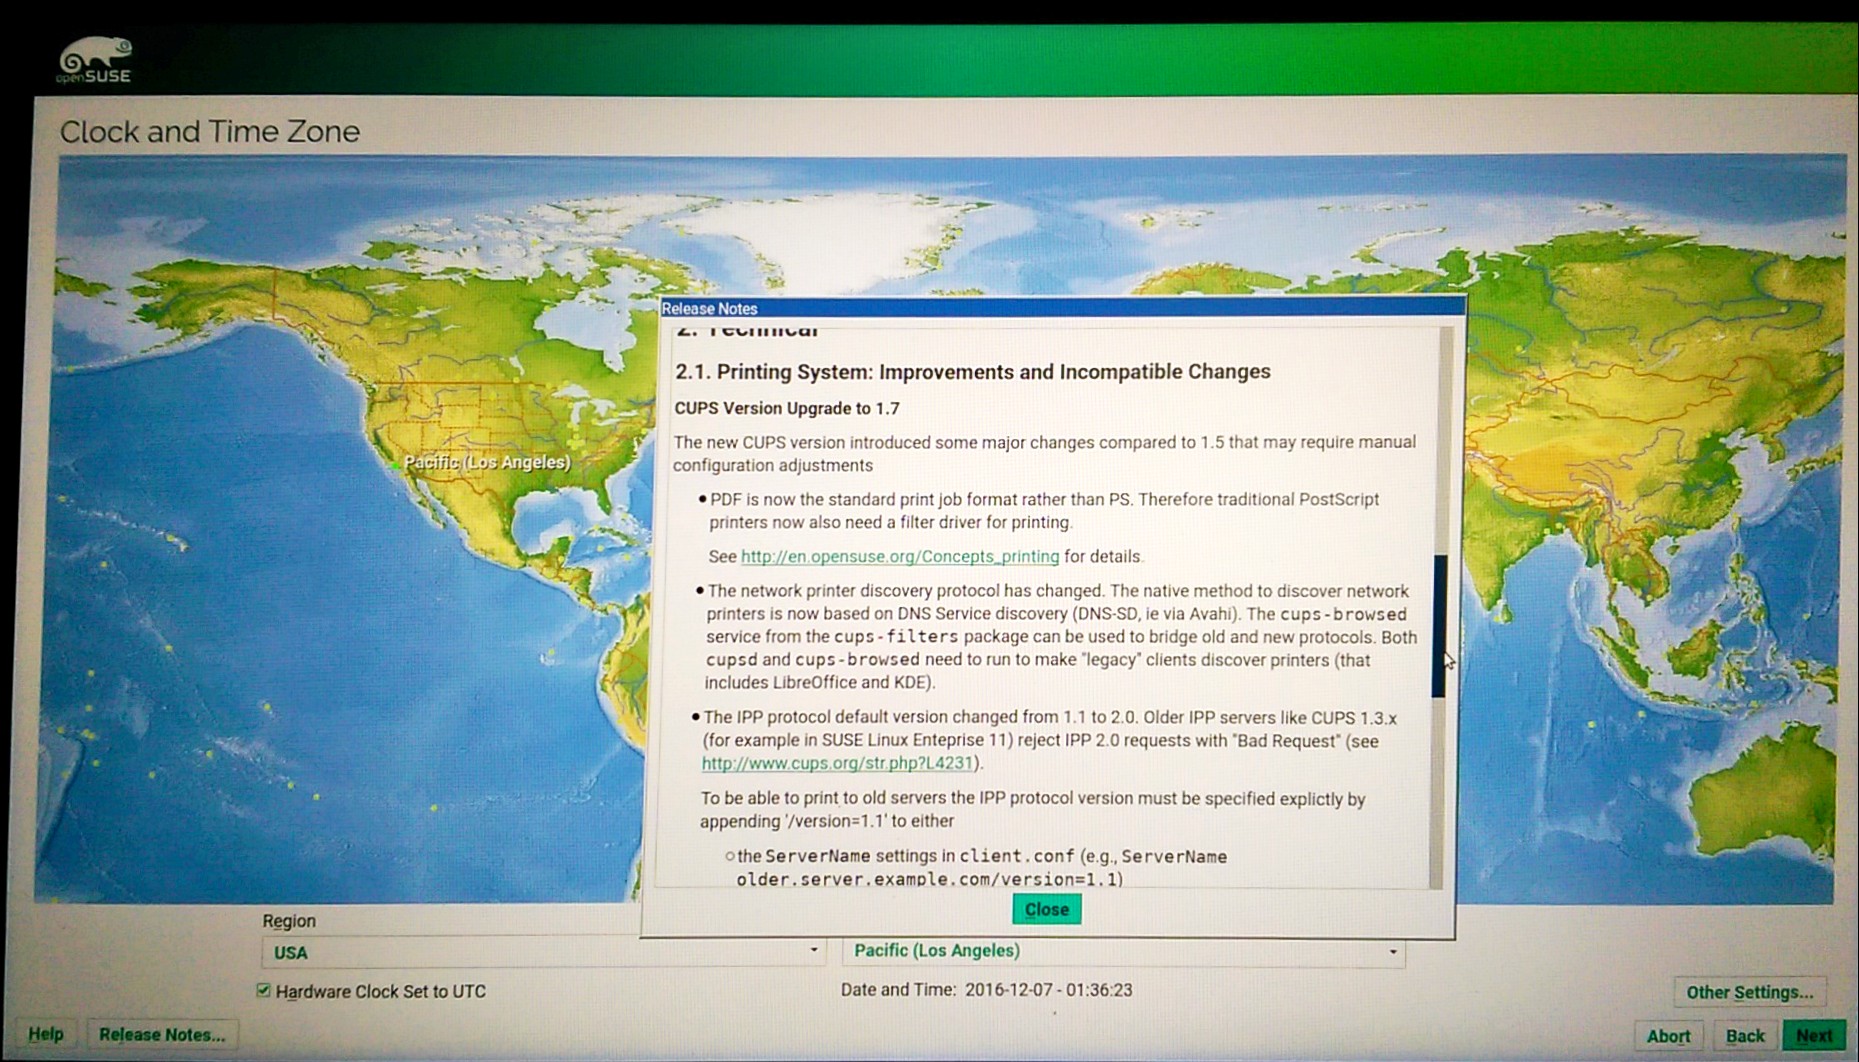Close the Release Notes dialog
1859x1062 pixels.
pyautogui.click(x=1046, y=909)
